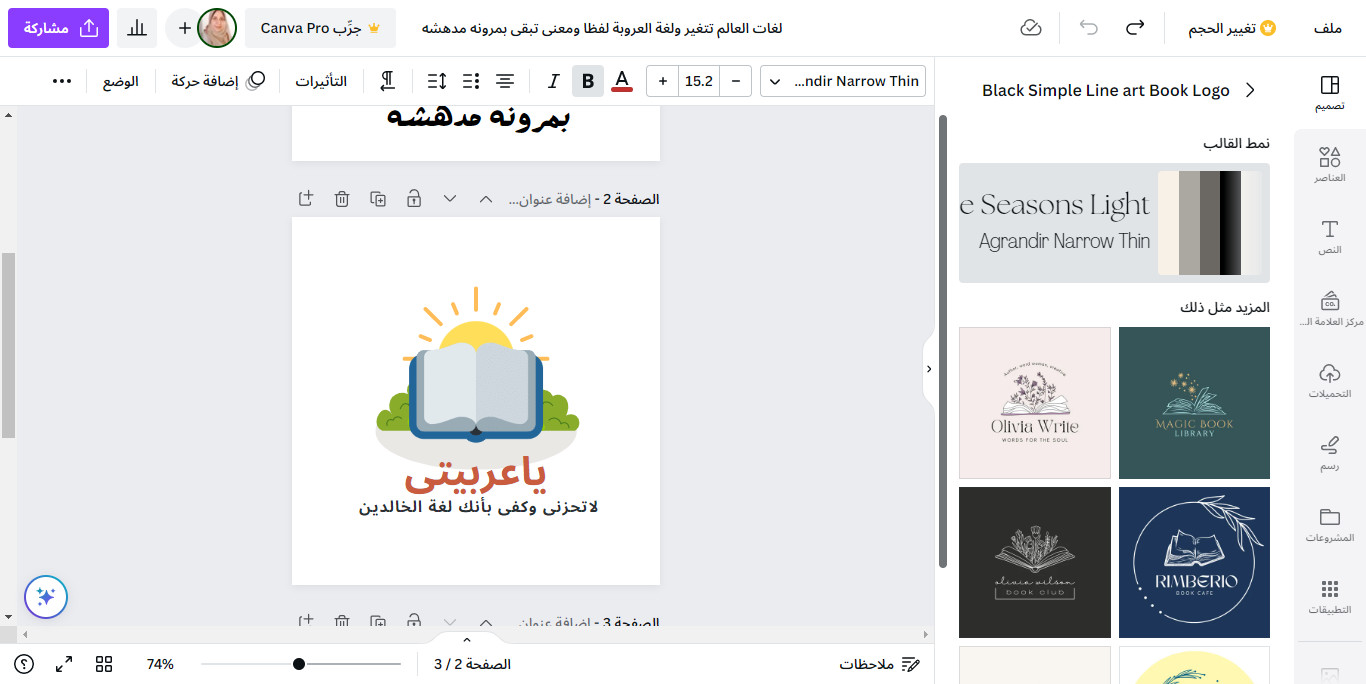
Task: Open the Projects (المشروعات) panel
Action: pyautogui.click(x=1329, y=525)
